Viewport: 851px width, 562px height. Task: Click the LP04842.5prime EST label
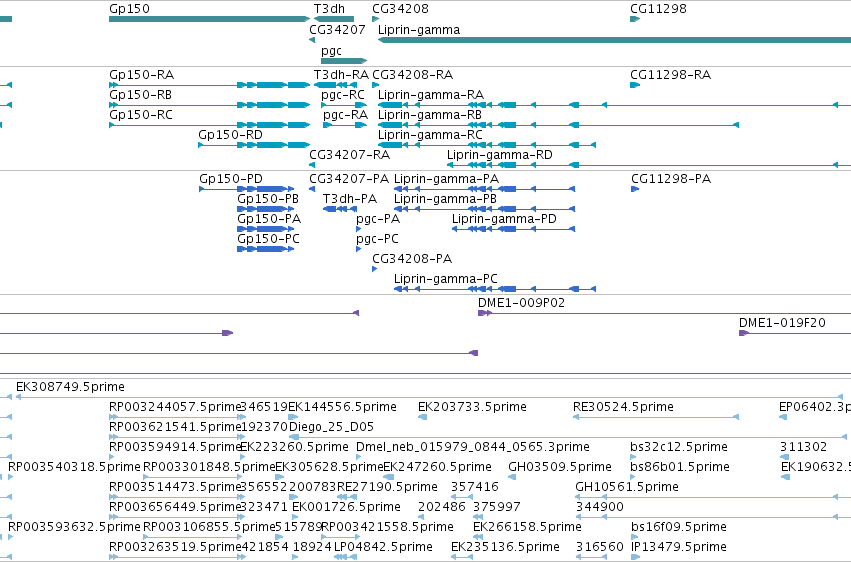[x=384, y=547]
